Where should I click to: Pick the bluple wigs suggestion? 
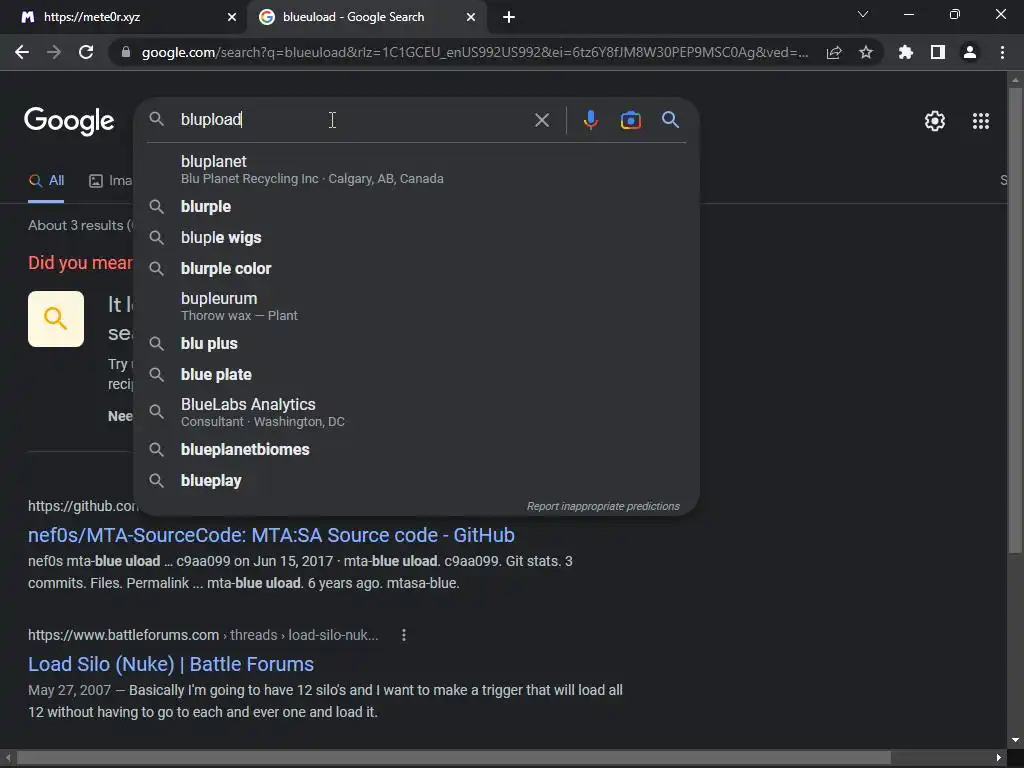417,238
